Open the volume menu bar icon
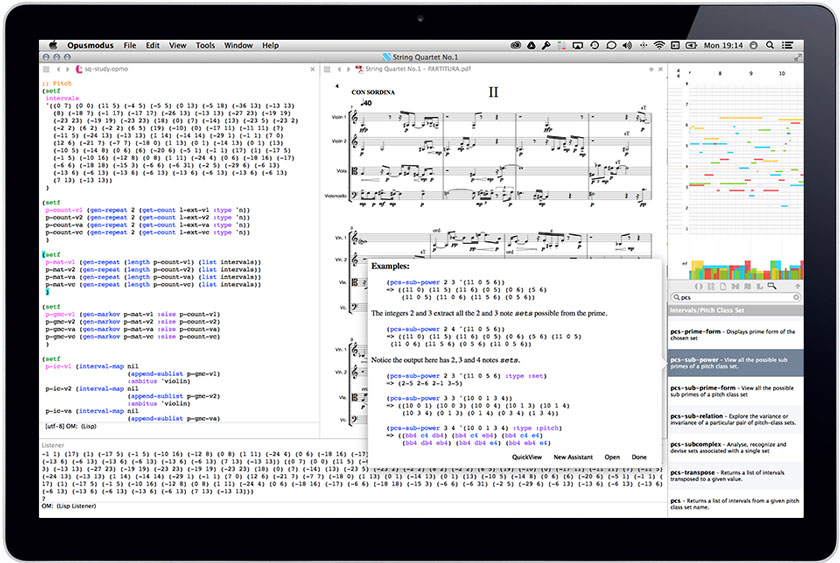 point(627,46)
